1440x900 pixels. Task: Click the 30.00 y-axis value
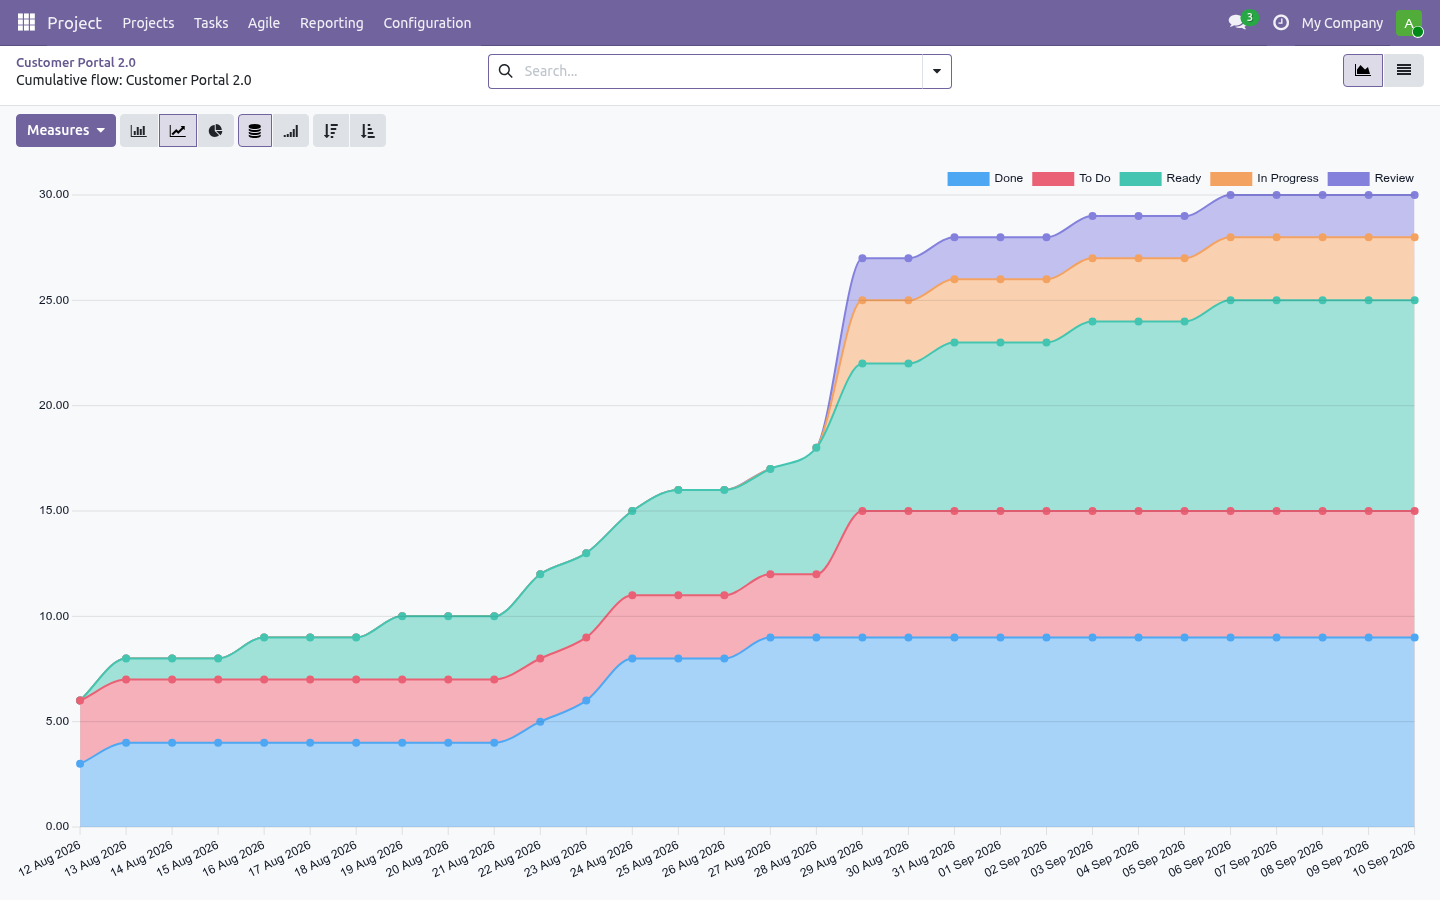click(54, 194)
